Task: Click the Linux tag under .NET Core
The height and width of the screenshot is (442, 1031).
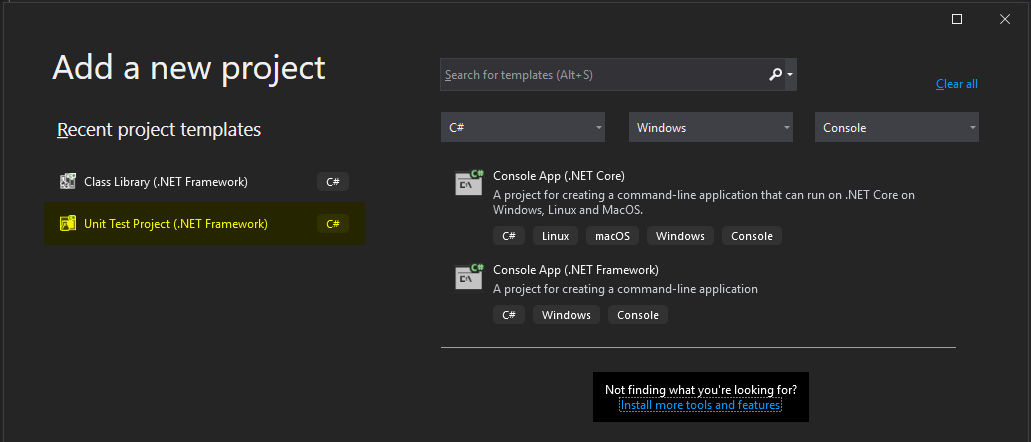Action: 556,235
